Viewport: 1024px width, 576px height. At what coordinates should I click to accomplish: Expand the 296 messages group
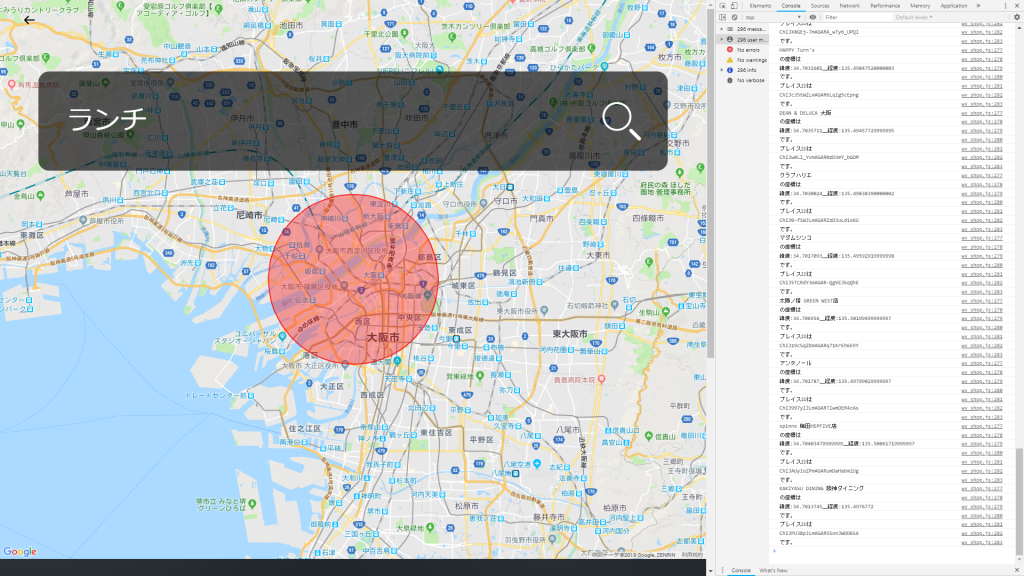tap(722, 29)
